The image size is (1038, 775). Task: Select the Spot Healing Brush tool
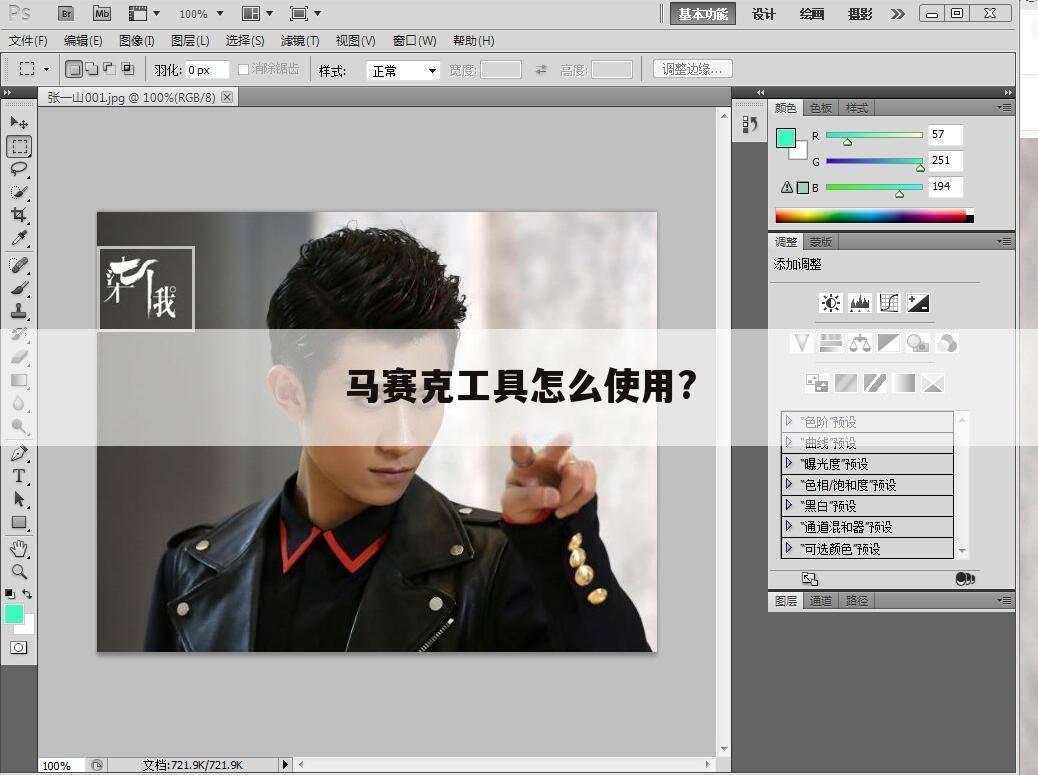pyautogui.click(x=19, y=265)
